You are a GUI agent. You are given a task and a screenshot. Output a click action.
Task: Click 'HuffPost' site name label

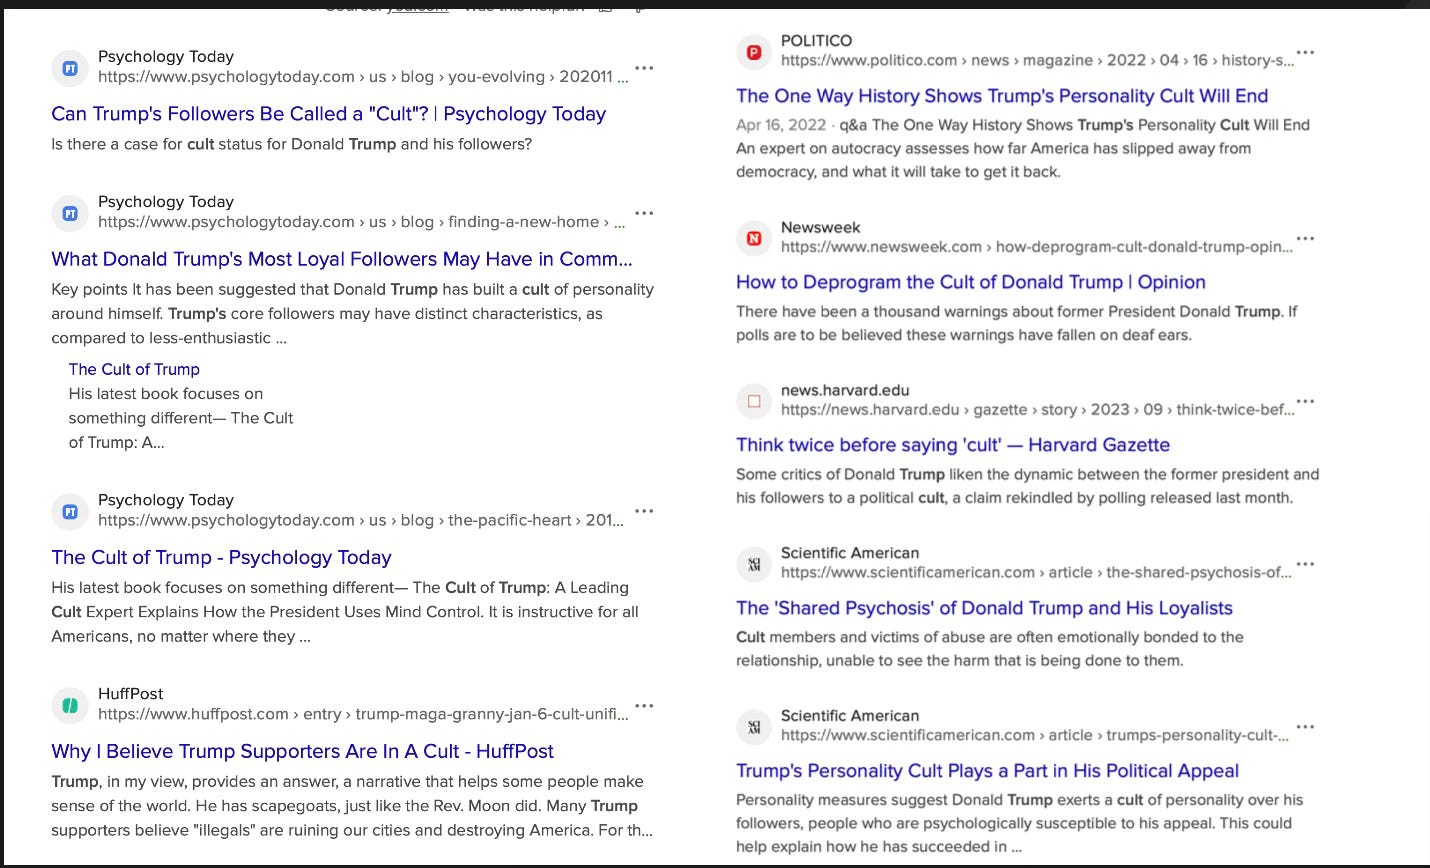click(130, 694)
